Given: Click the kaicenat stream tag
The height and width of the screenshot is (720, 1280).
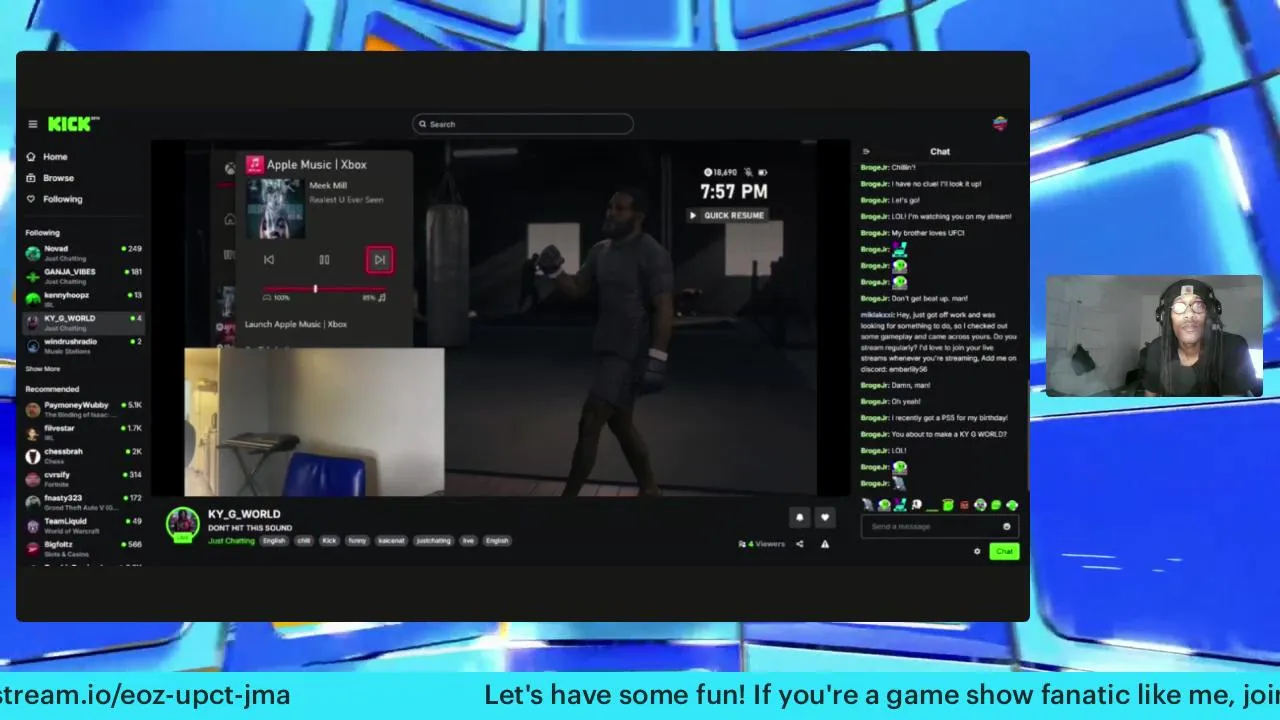Looking at the screenshot, I should [x=391, y=541].
